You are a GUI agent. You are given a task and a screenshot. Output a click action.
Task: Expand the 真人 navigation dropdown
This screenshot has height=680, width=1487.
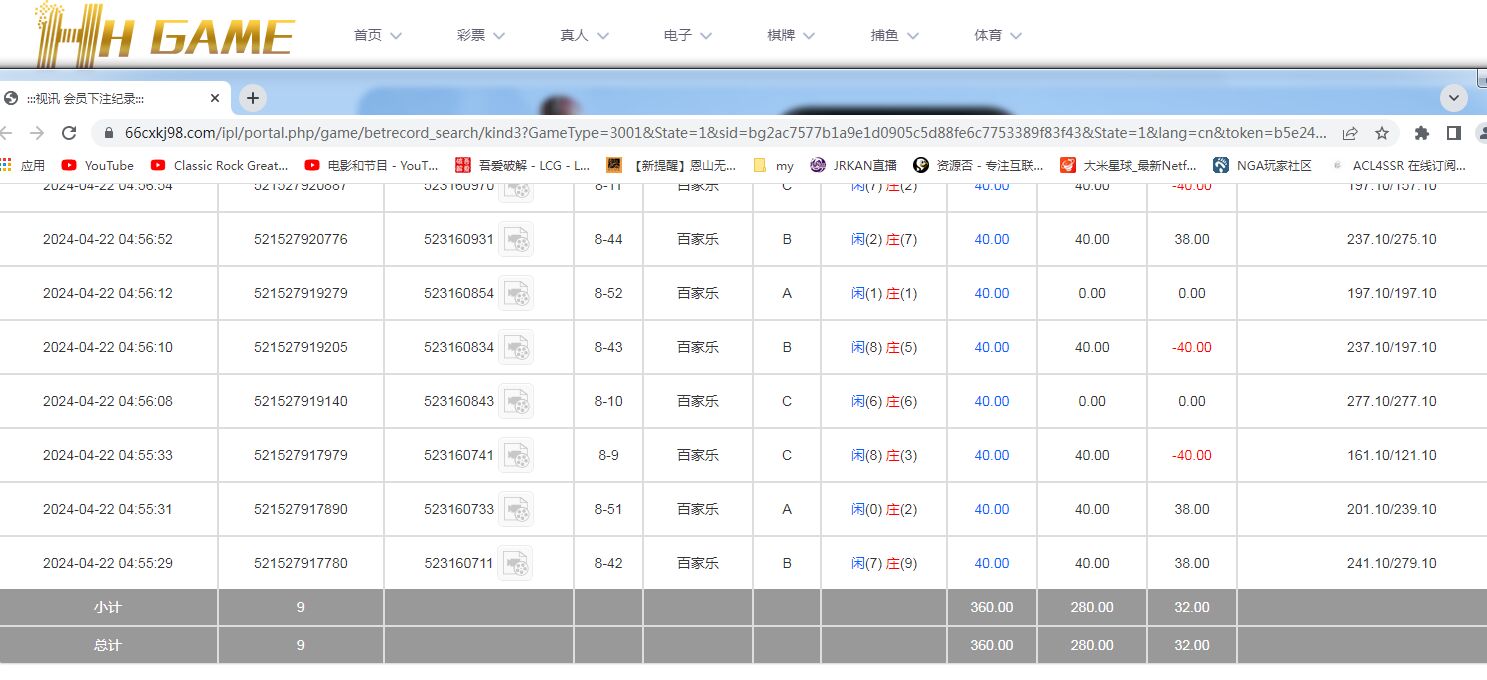[x=584, y=35]
